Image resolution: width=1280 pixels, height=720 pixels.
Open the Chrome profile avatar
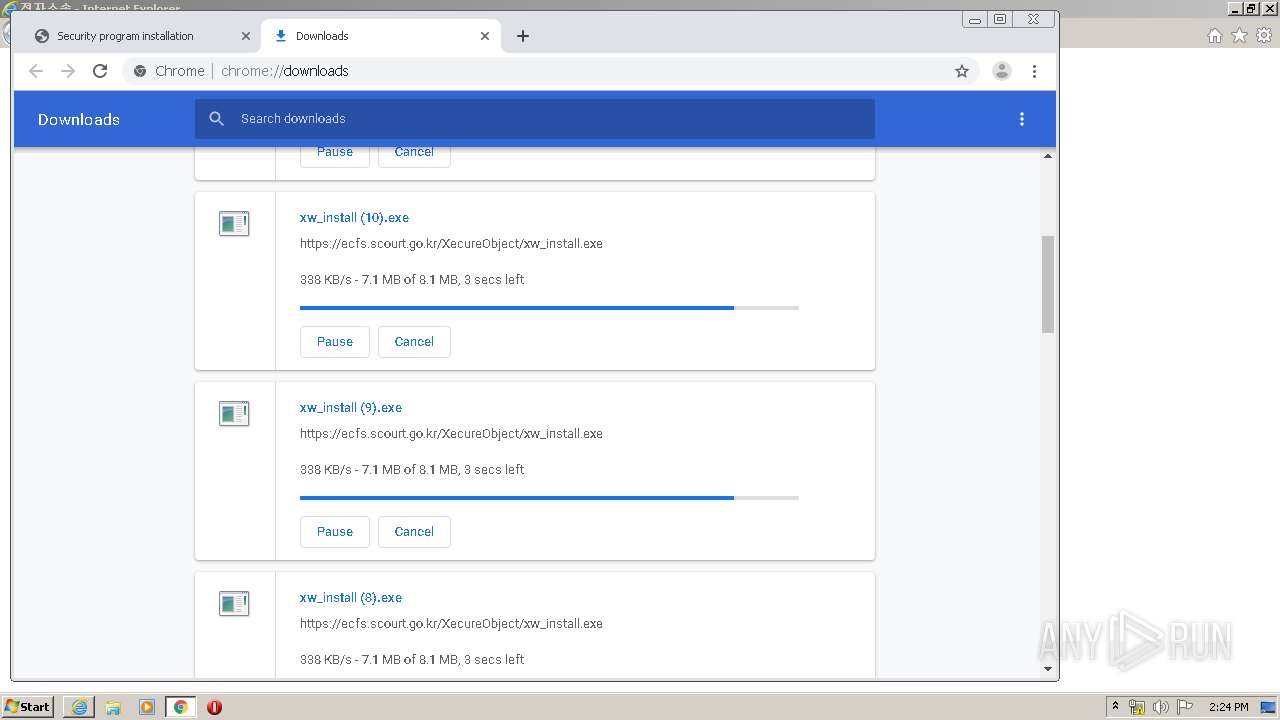1001,71
